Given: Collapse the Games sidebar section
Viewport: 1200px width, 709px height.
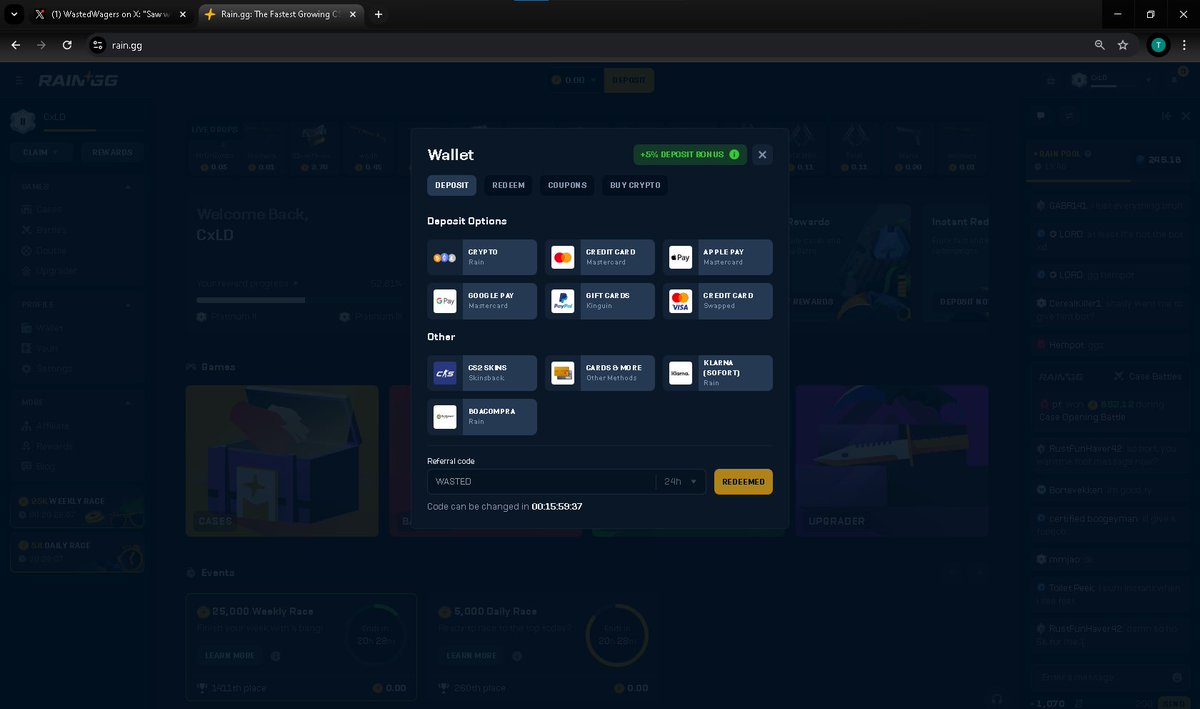Looking at the screenshot, I should point(128,187).
